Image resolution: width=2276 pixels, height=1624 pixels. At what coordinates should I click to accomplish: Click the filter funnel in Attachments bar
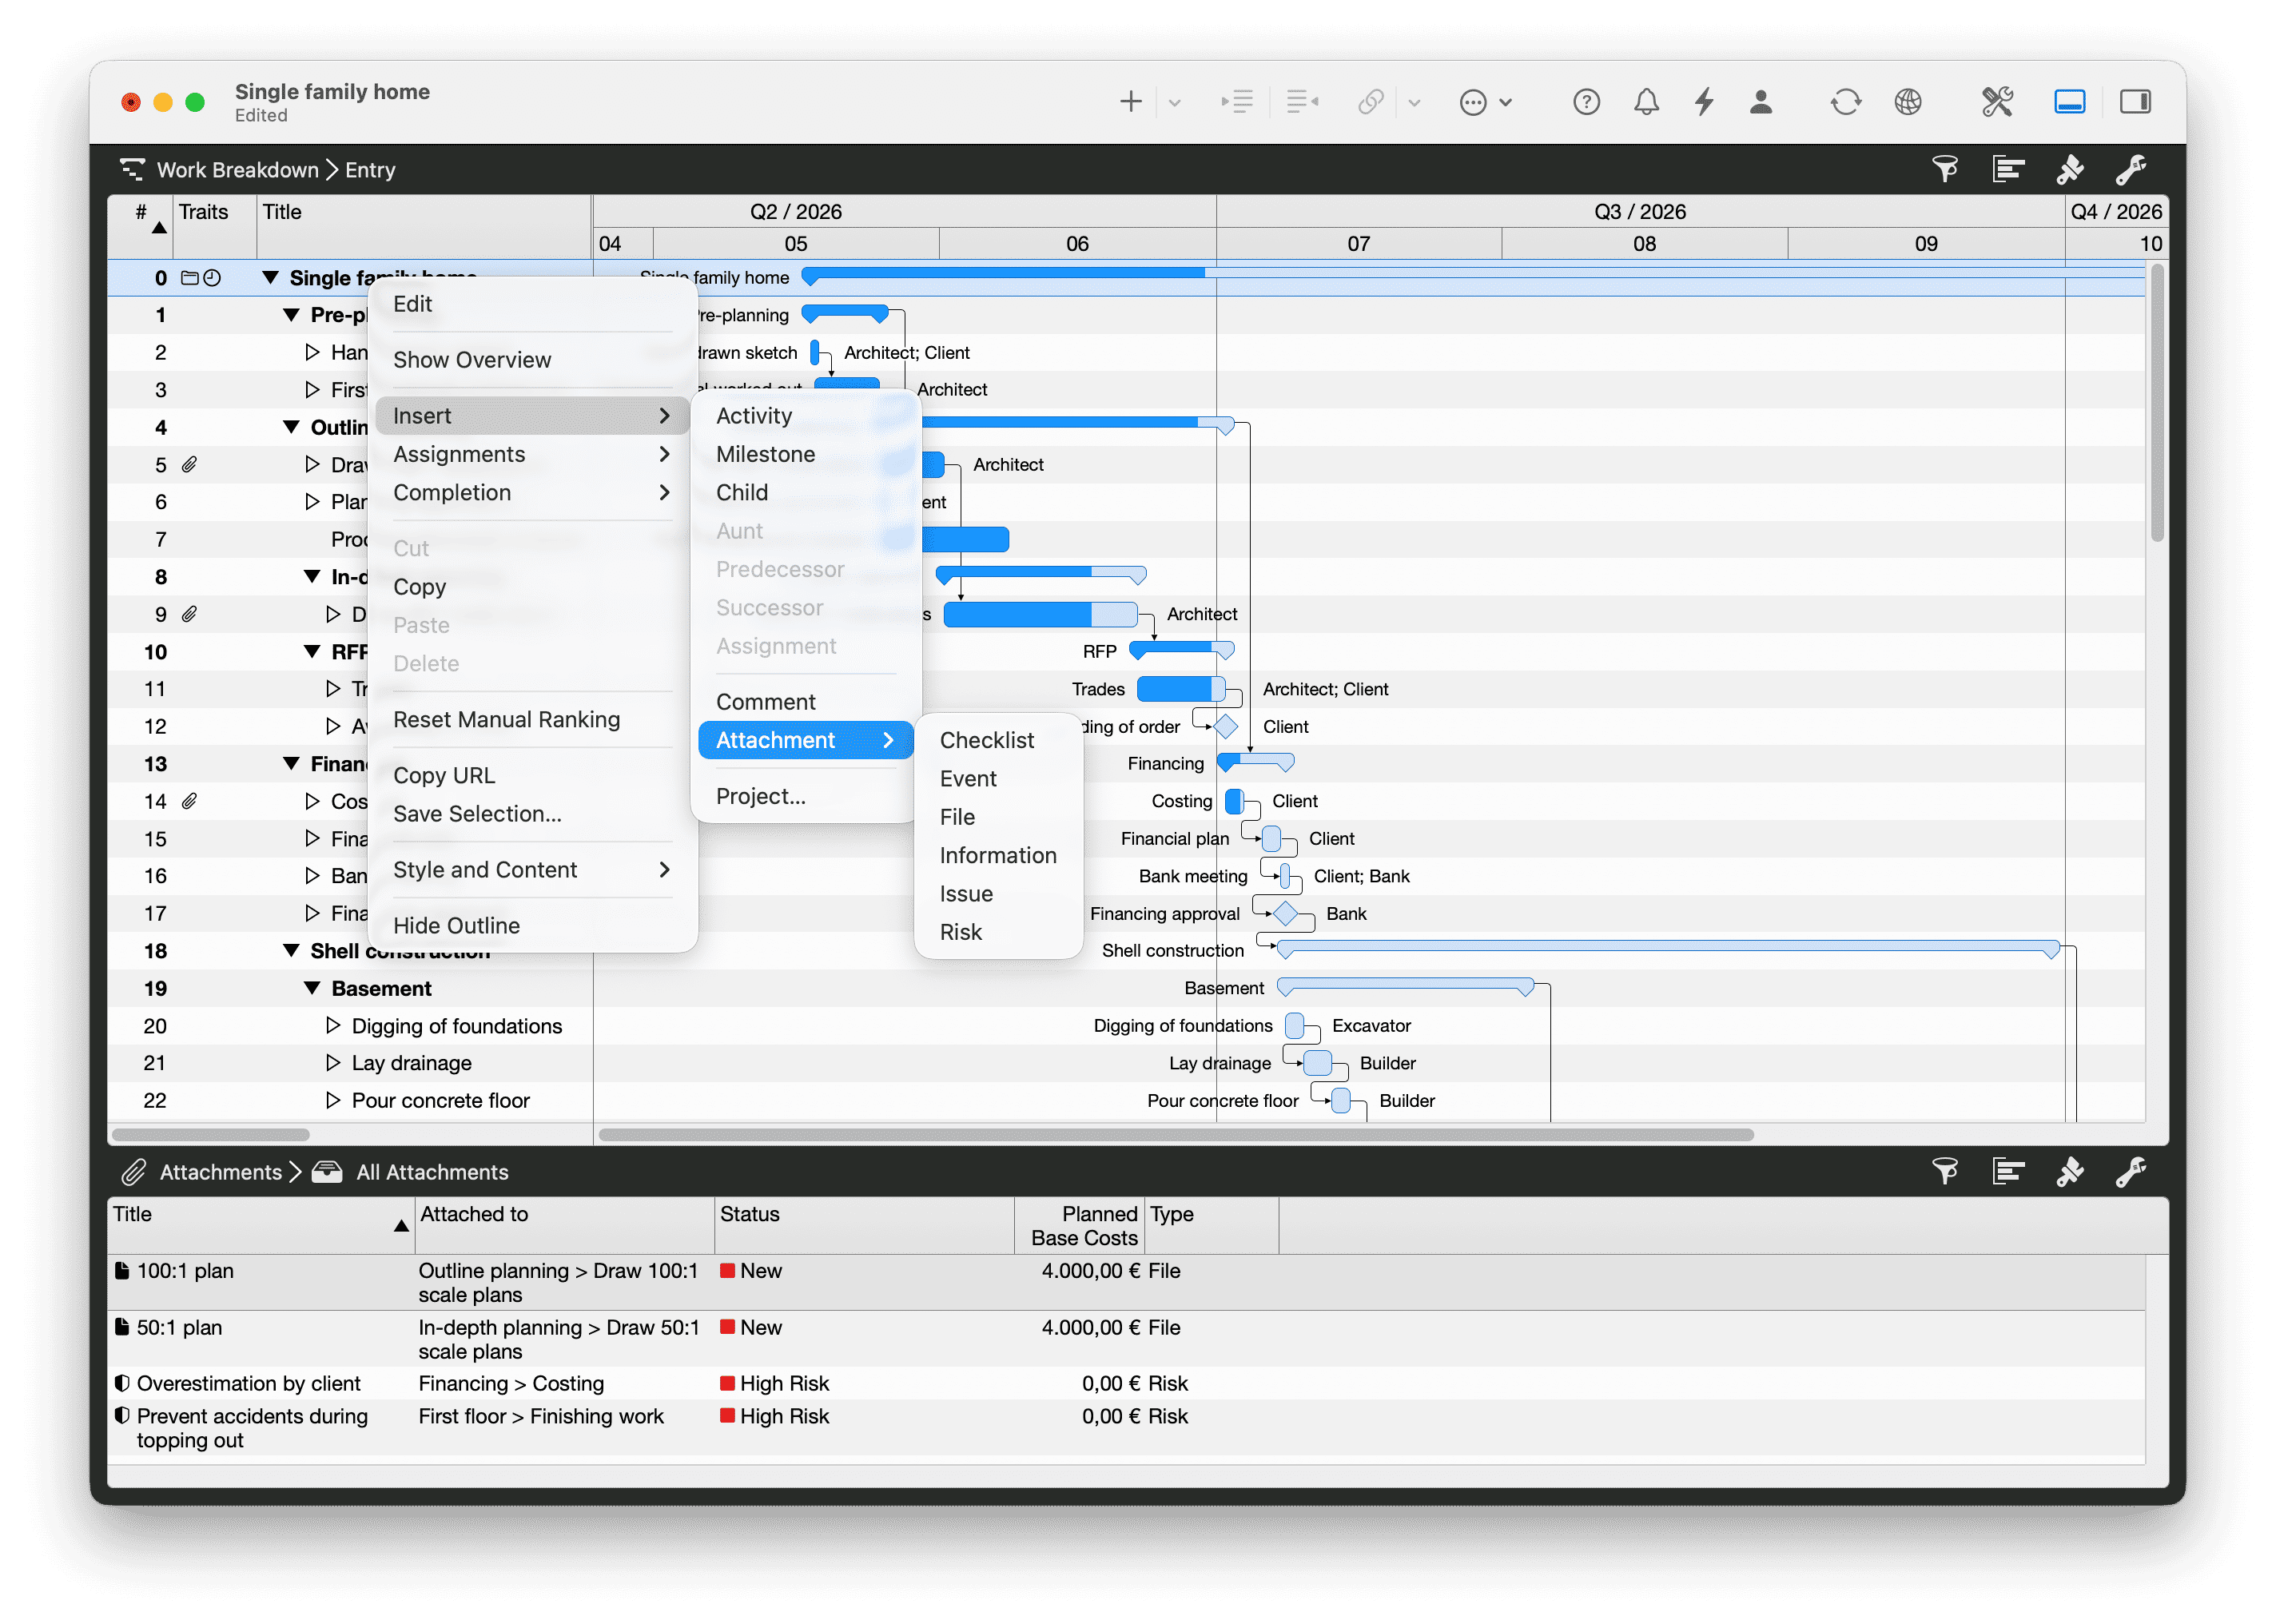(1944, 1171)
